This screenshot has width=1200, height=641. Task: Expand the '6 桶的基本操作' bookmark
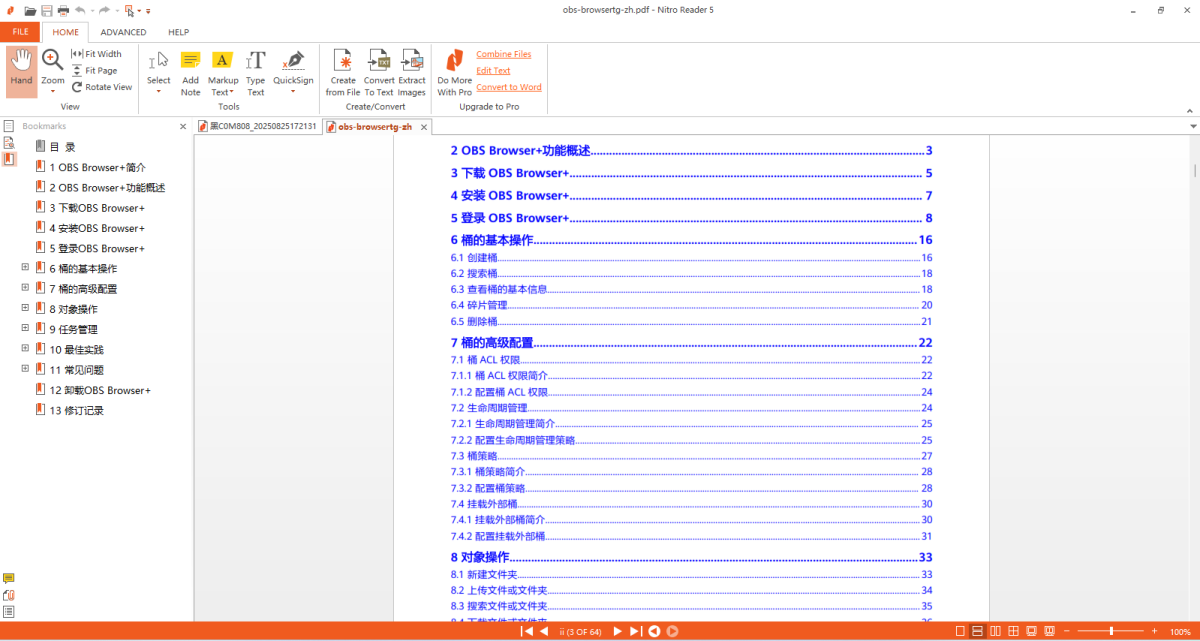(x=25, y=268)
